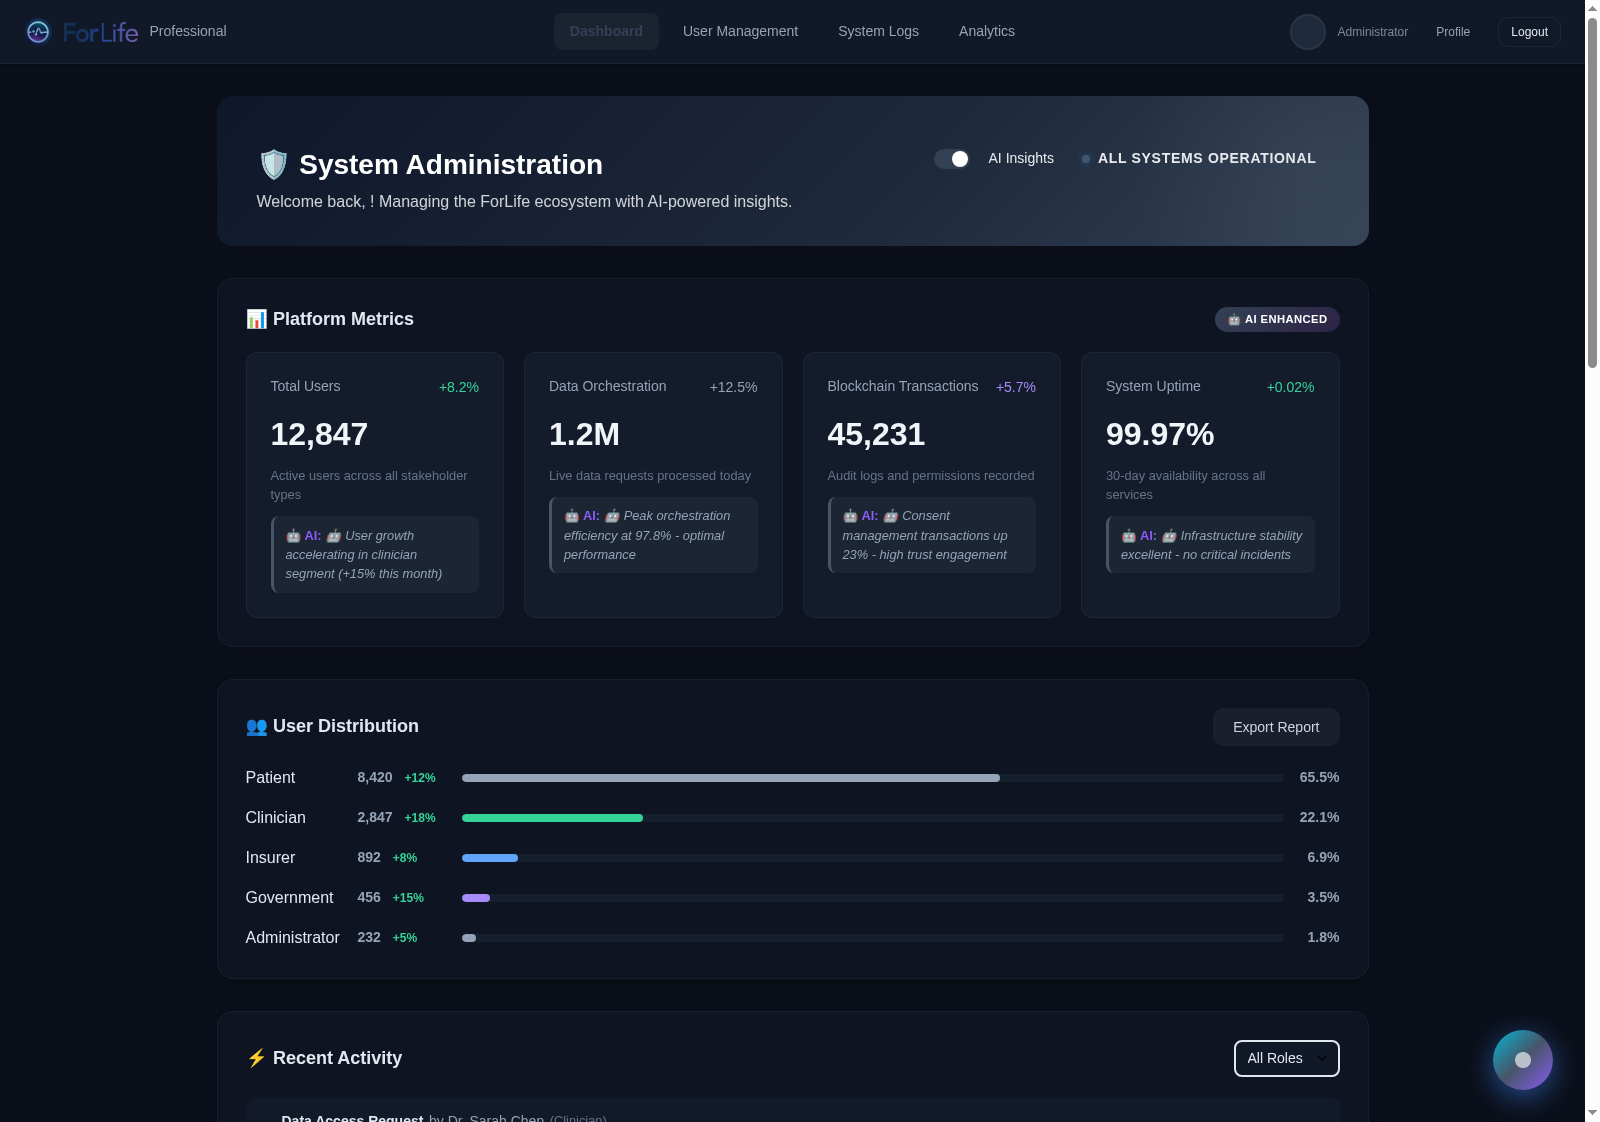Click the Infrastructure stability AI note
Viewport: 1600px width, 1122px height.
[1210, 545]
